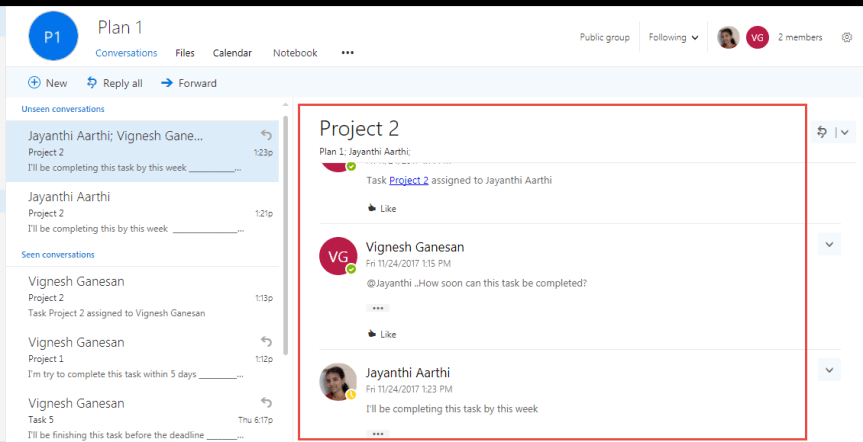Click the VG member avatar in header
This screenshot has height=442, width=863.
757,38
